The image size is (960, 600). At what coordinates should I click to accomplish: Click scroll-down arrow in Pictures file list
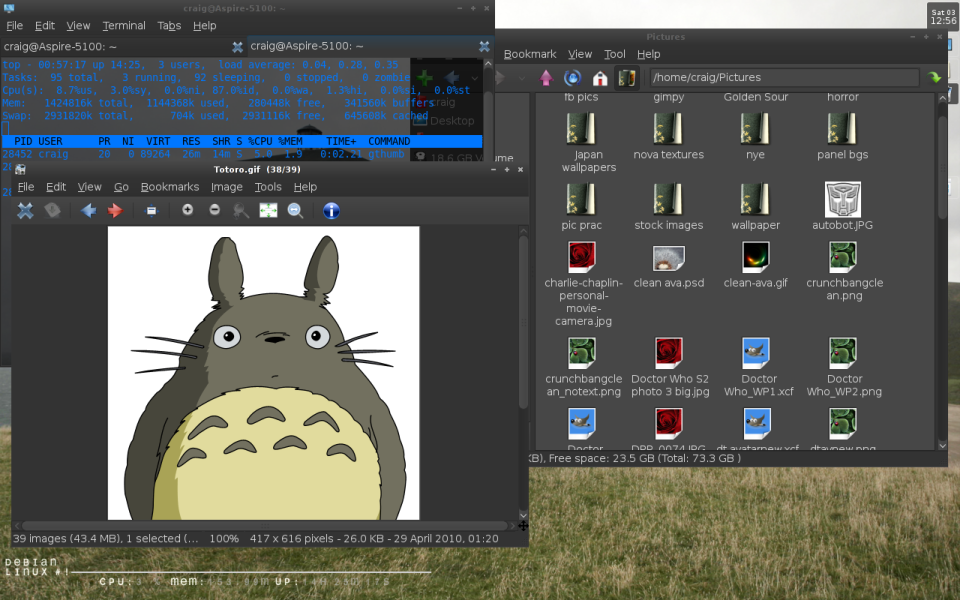click(x=942, y=446)
